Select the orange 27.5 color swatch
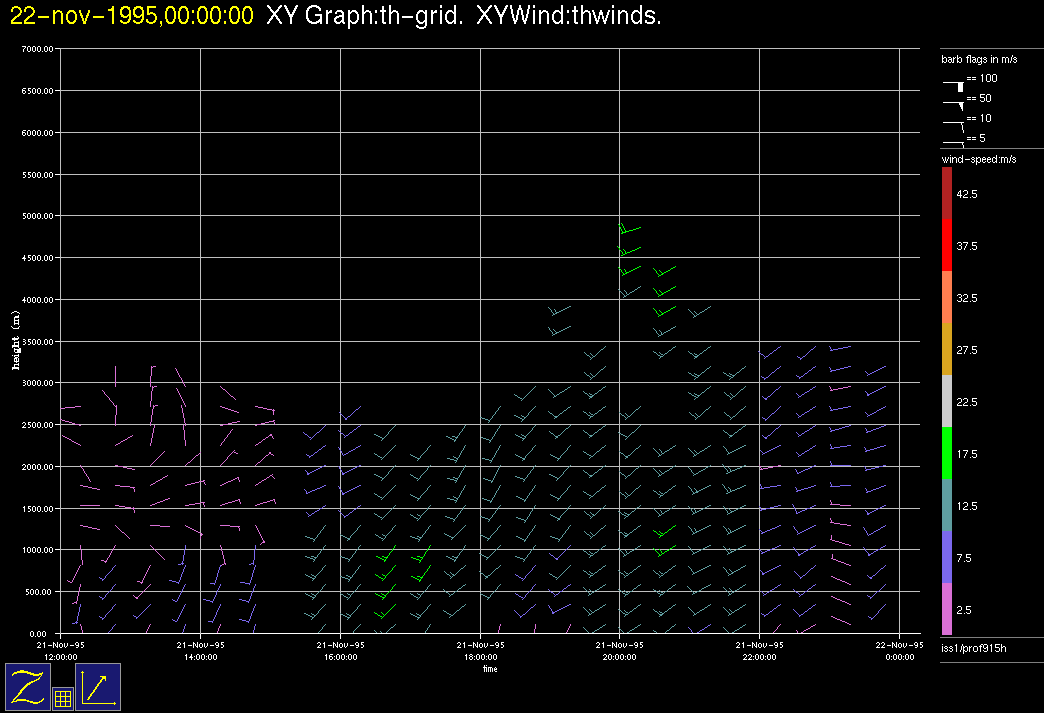This screenshot has height=713, width=1044. pyautogui.click(x=947, y=349)
